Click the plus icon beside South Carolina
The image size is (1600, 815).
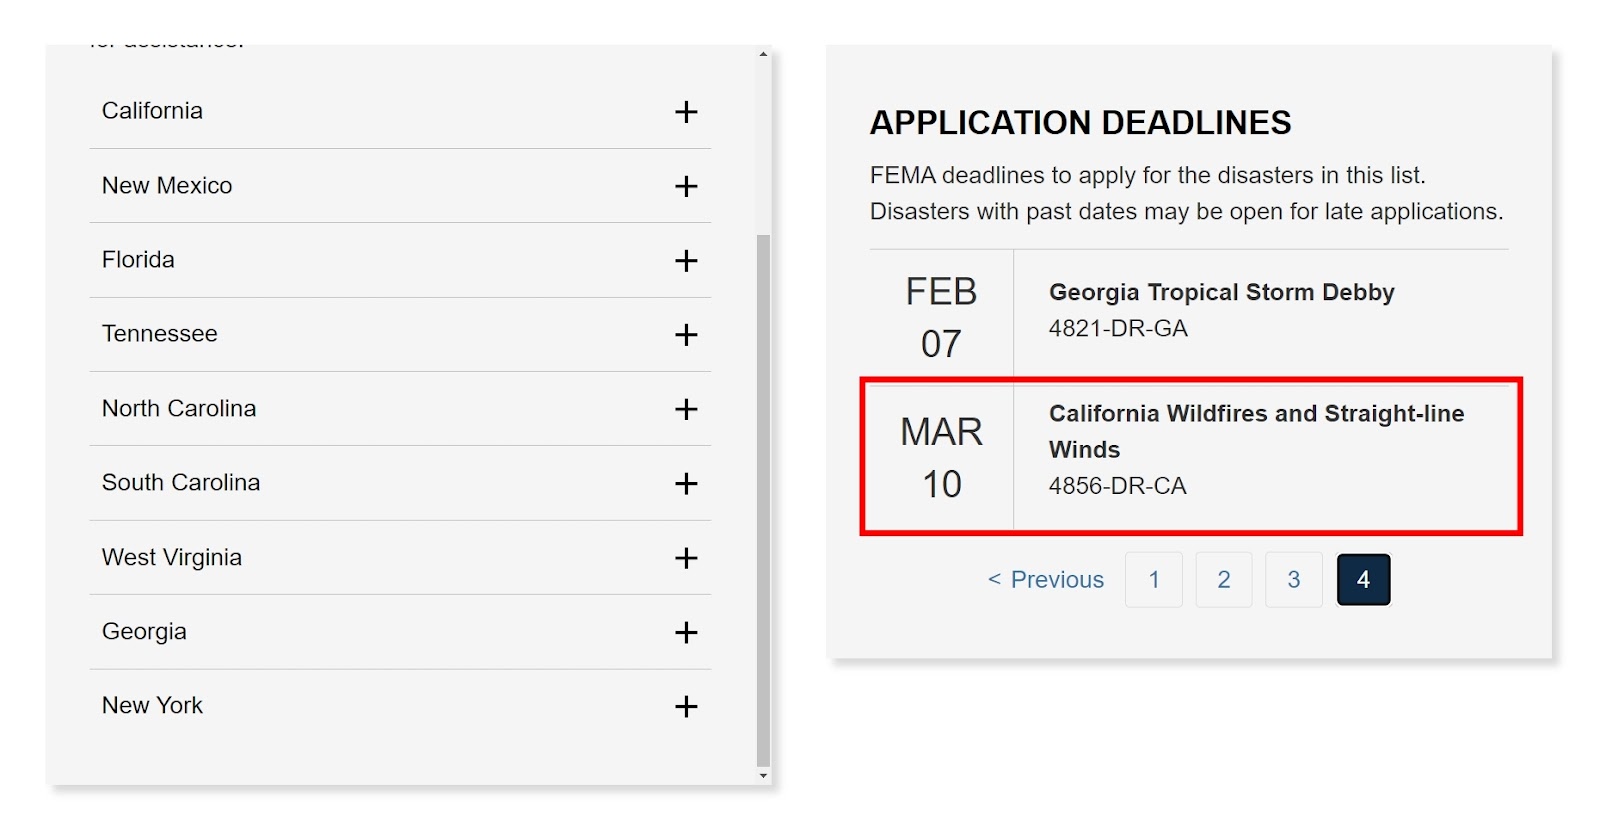point(685,484)
